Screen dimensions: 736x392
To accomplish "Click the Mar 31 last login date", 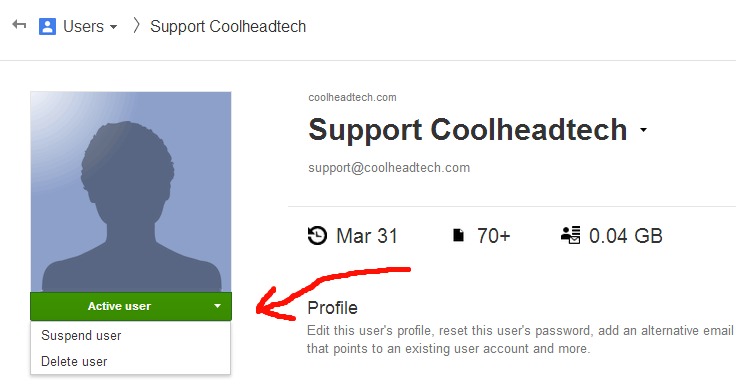I will pos(367,236).
